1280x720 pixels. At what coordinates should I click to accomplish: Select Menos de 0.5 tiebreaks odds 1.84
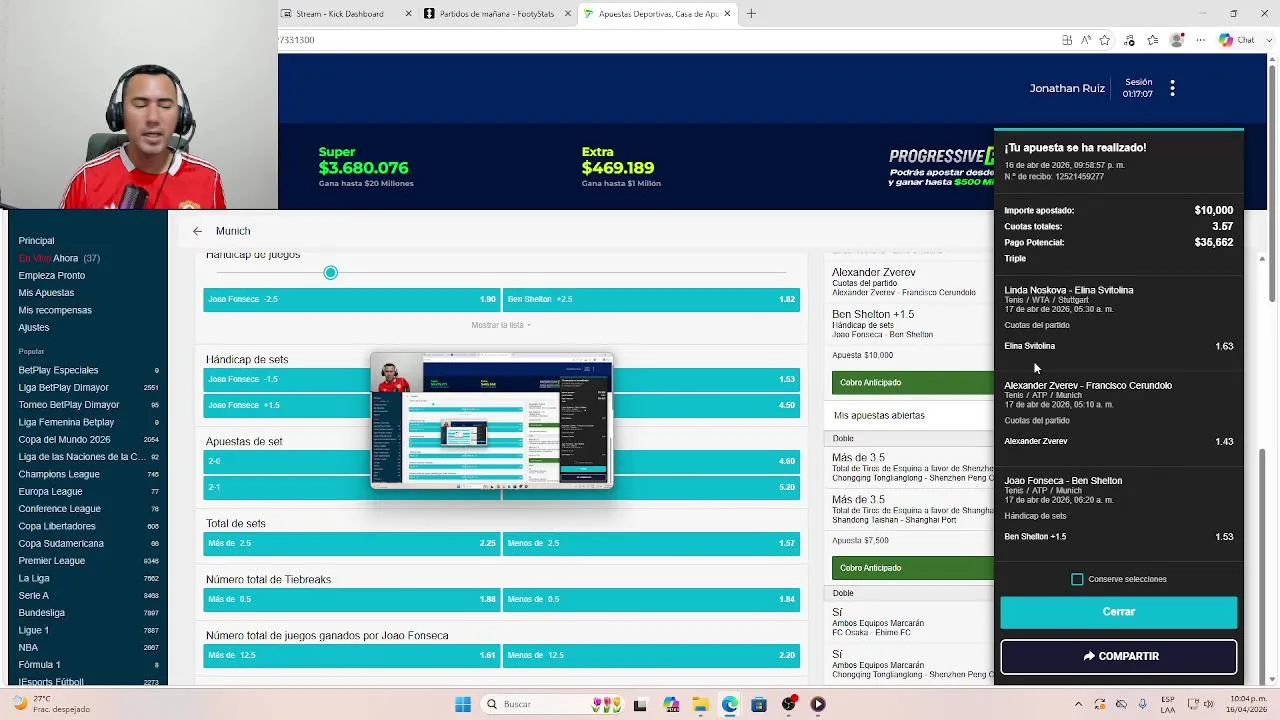tap(651, 599)
